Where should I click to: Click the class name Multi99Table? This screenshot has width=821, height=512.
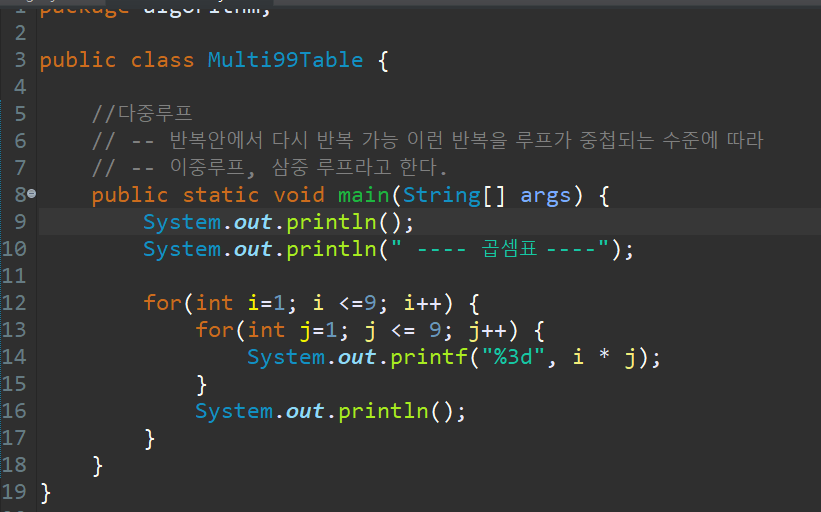[x=285, y=60]
